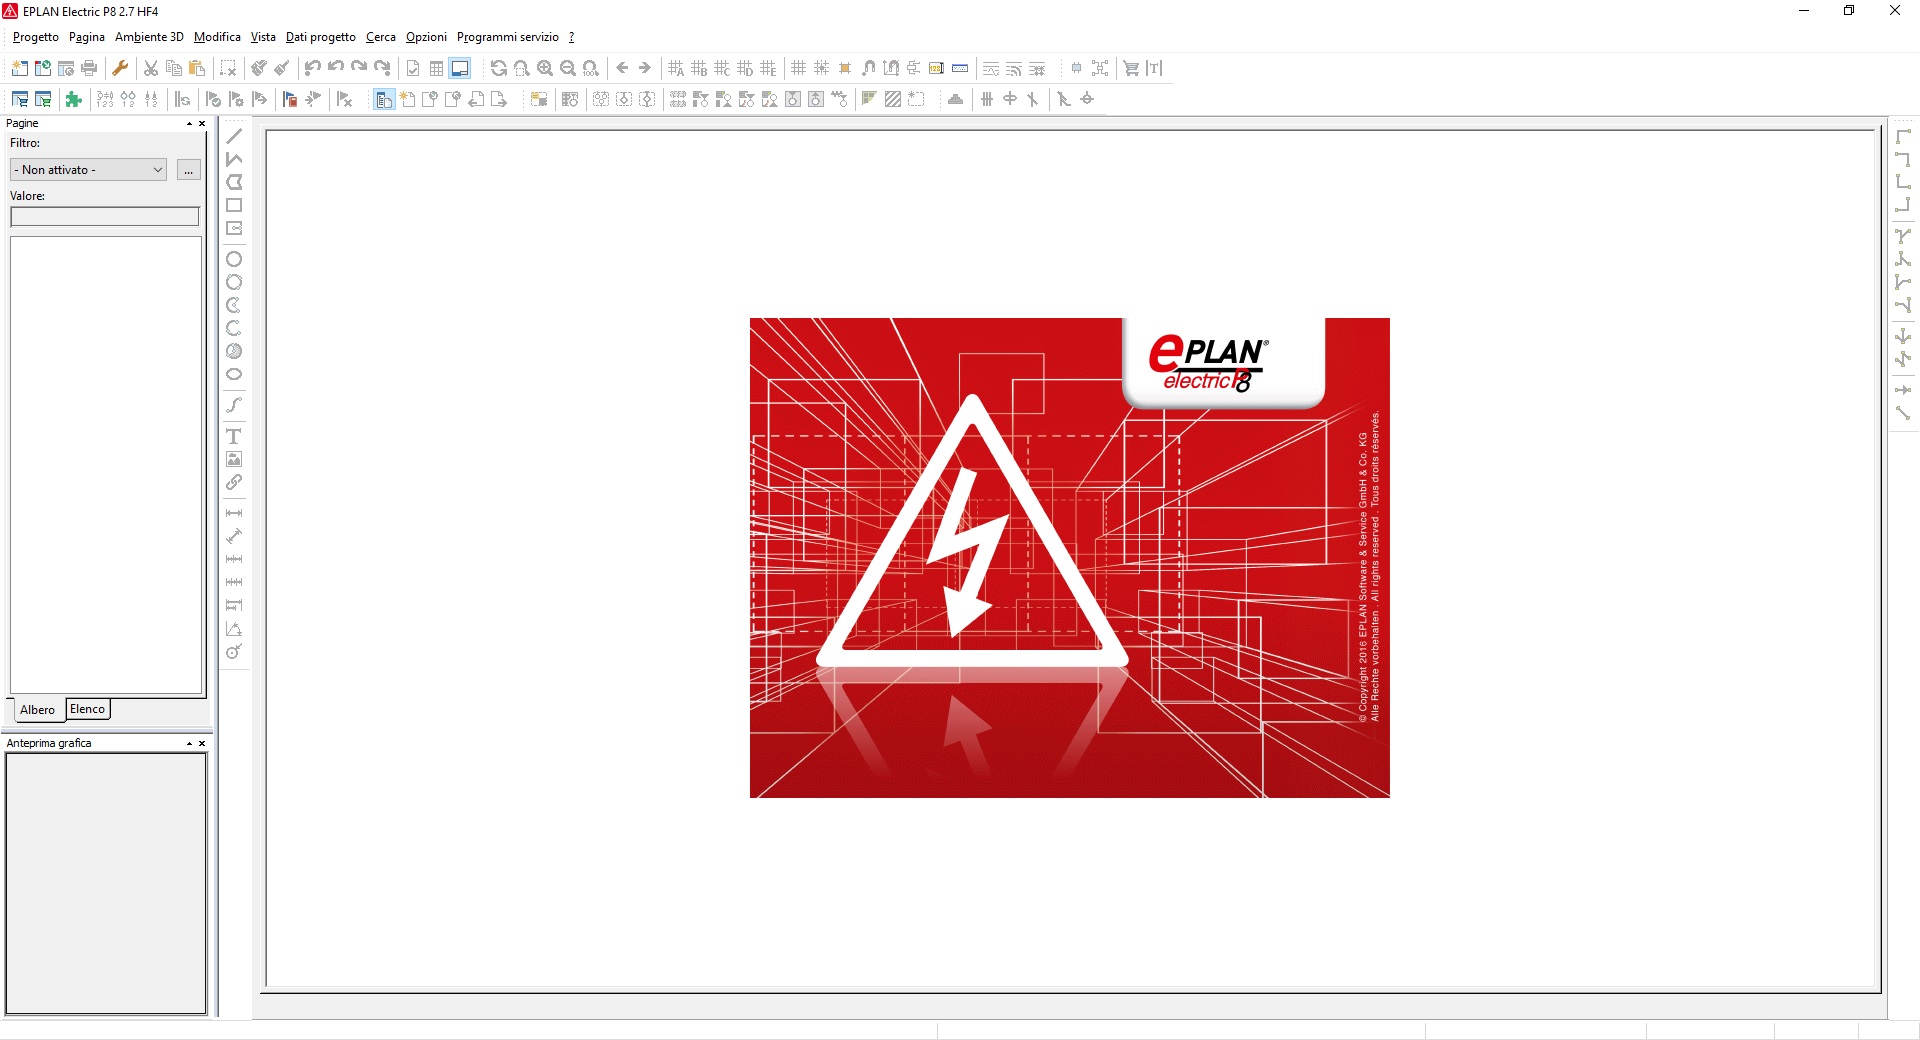Screen dimensions: 1920x1040
Task: Select the circle through three points tool
Action: point(234,282)
